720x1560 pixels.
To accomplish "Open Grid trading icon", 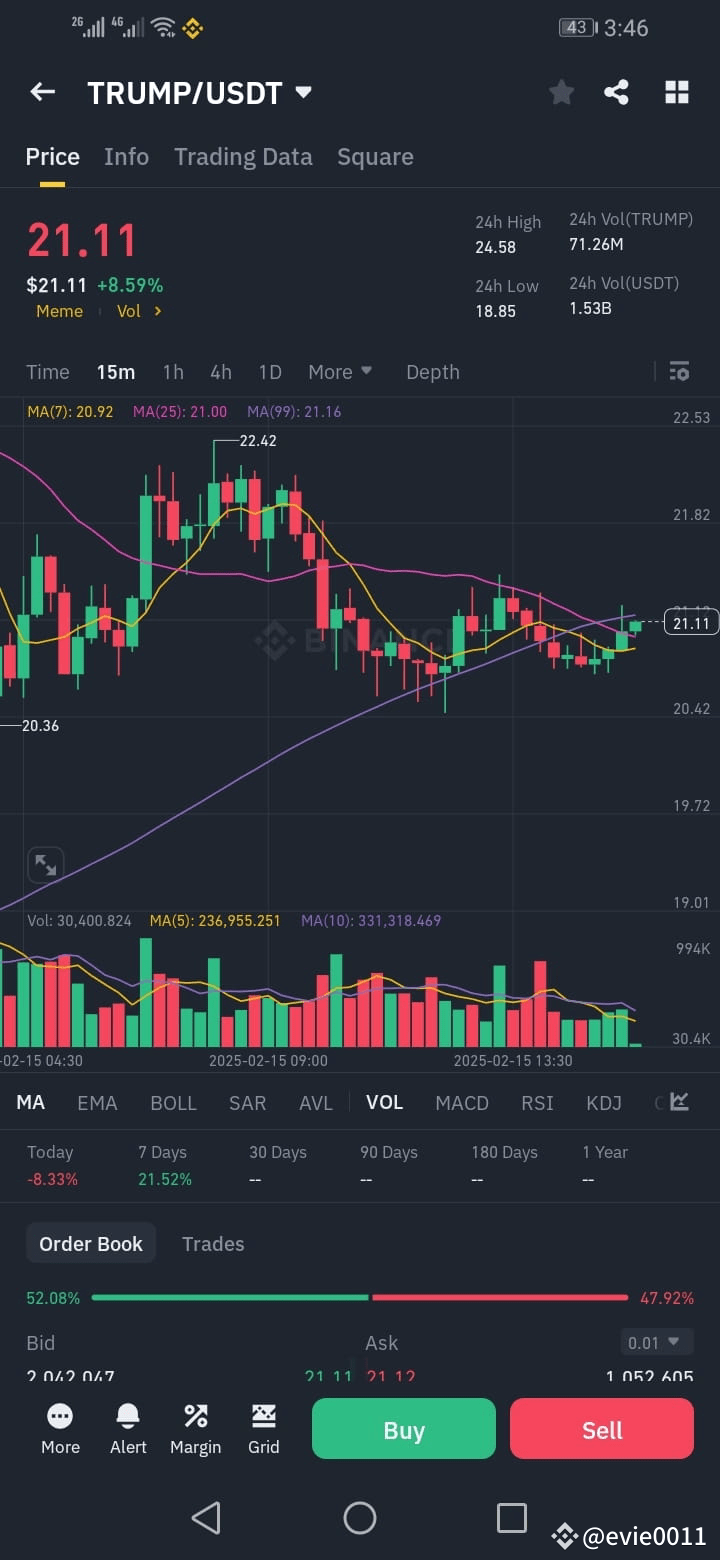I will pyautogui.click(x=263, y=1428).
